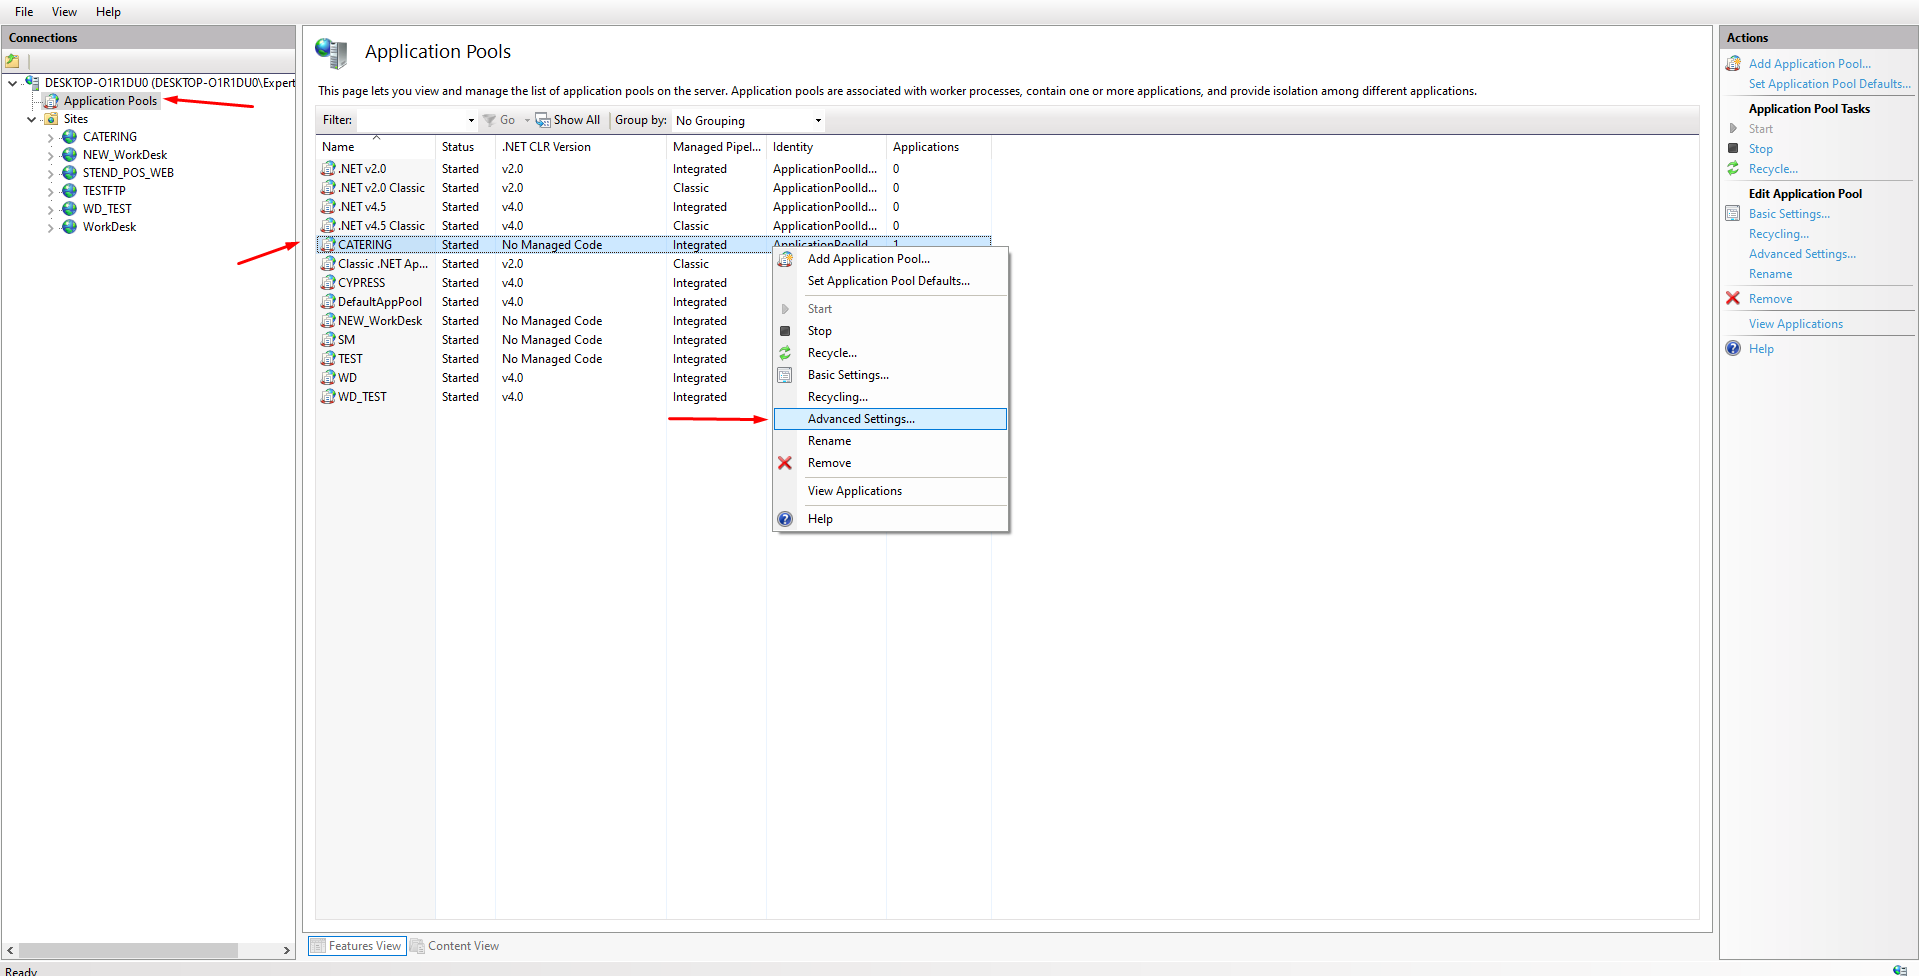Click the Show All toolbar icon

pos(543,120)
